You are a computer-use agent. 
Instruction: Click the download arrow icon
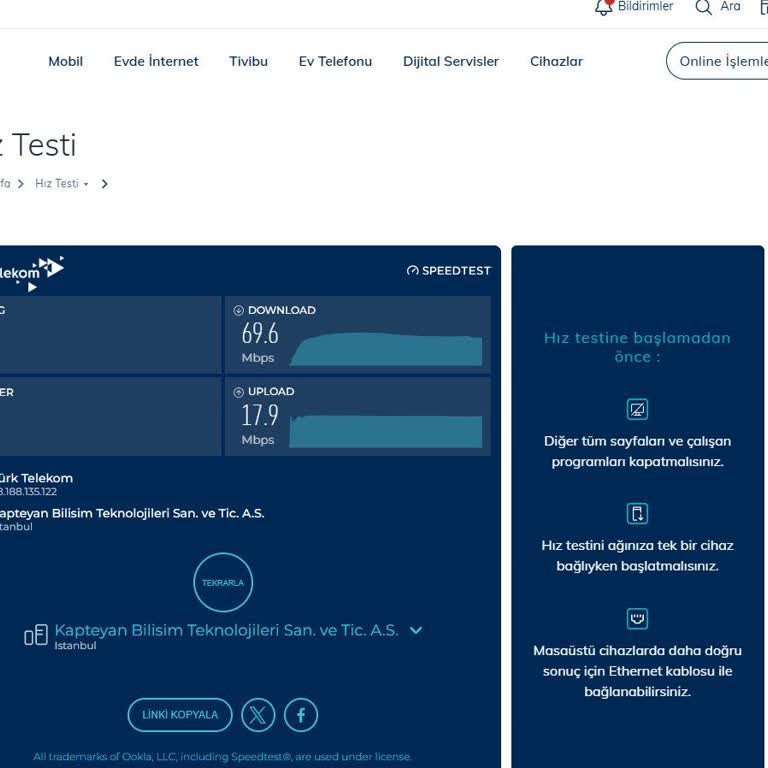pos(239,310)
